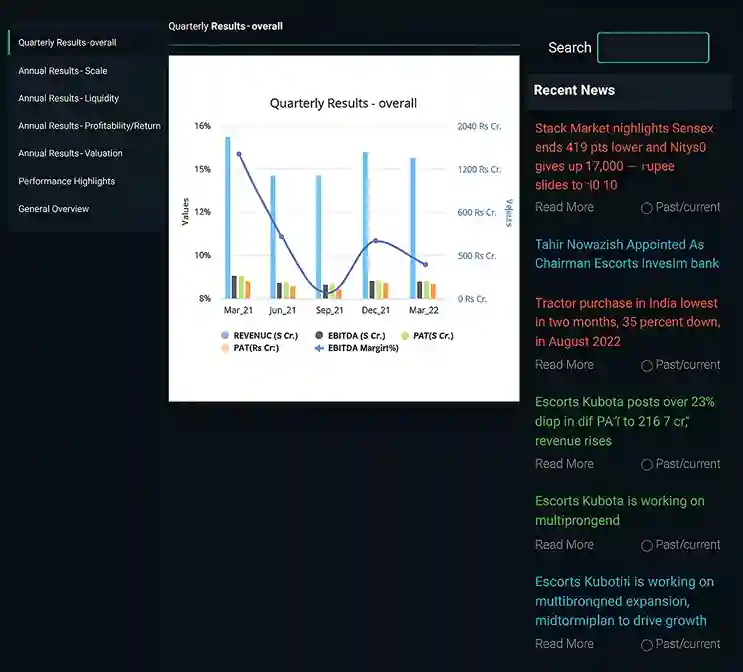
Task: Select Mar_22 data point on margin line
Action: point(426,264)
